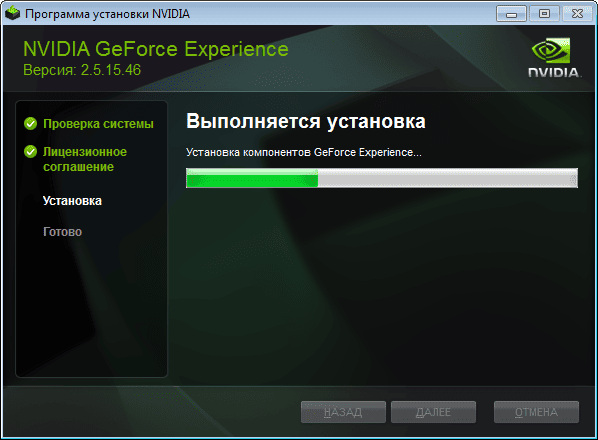Close the installer window
The width and height of the screenshot is (598, 440).
click(x=577, y=14)
